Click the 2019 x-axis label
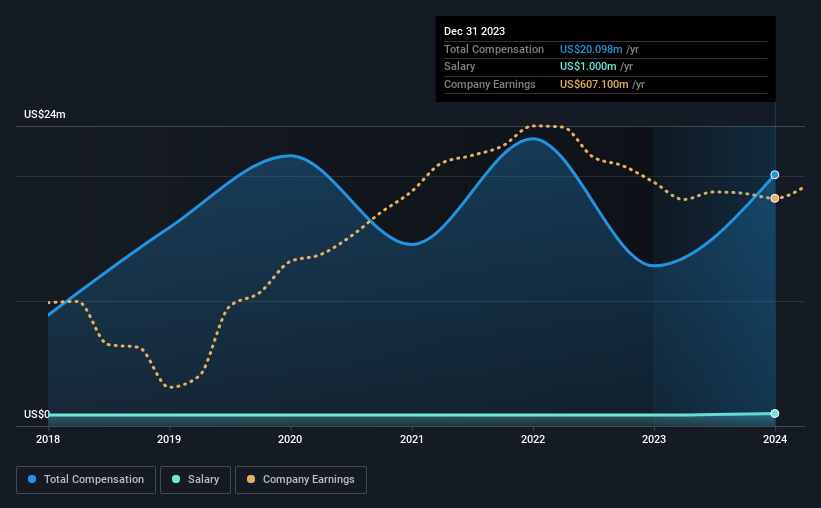Image resolution: width=821 pixels, height=508 pixels. 169,439
